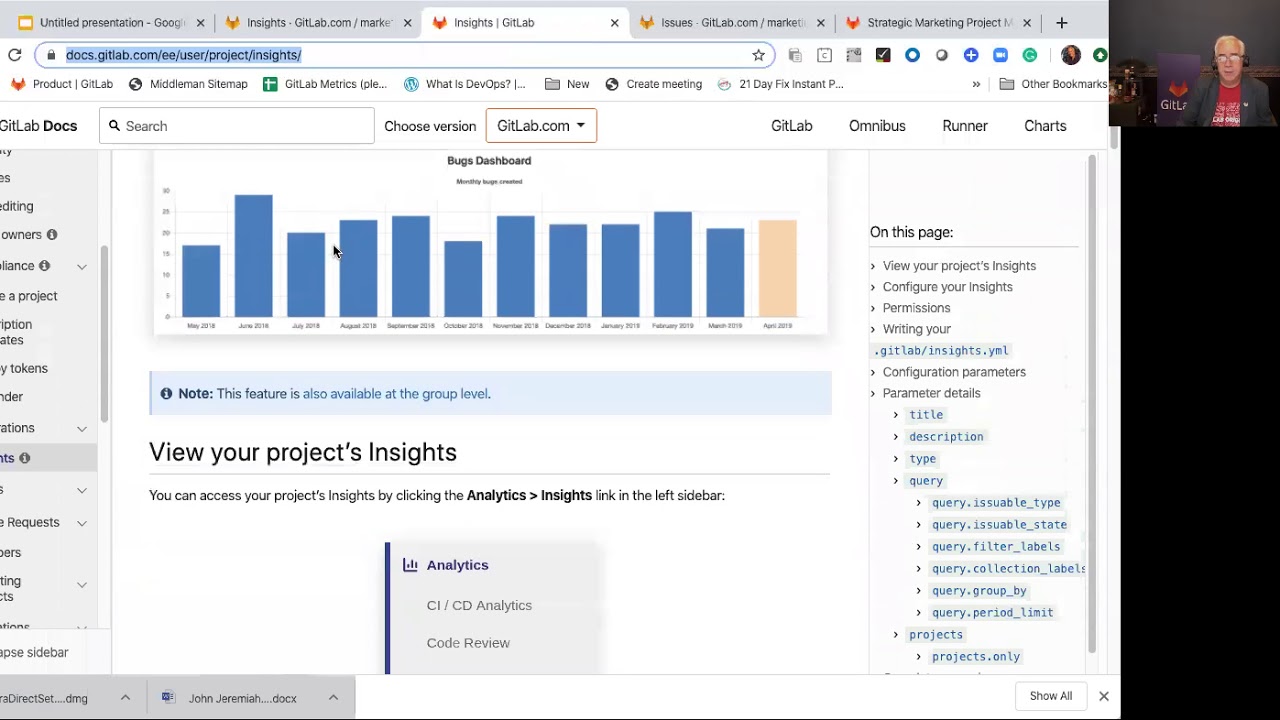Expand 'View your project's Insights' in page contents

[873, 266]
